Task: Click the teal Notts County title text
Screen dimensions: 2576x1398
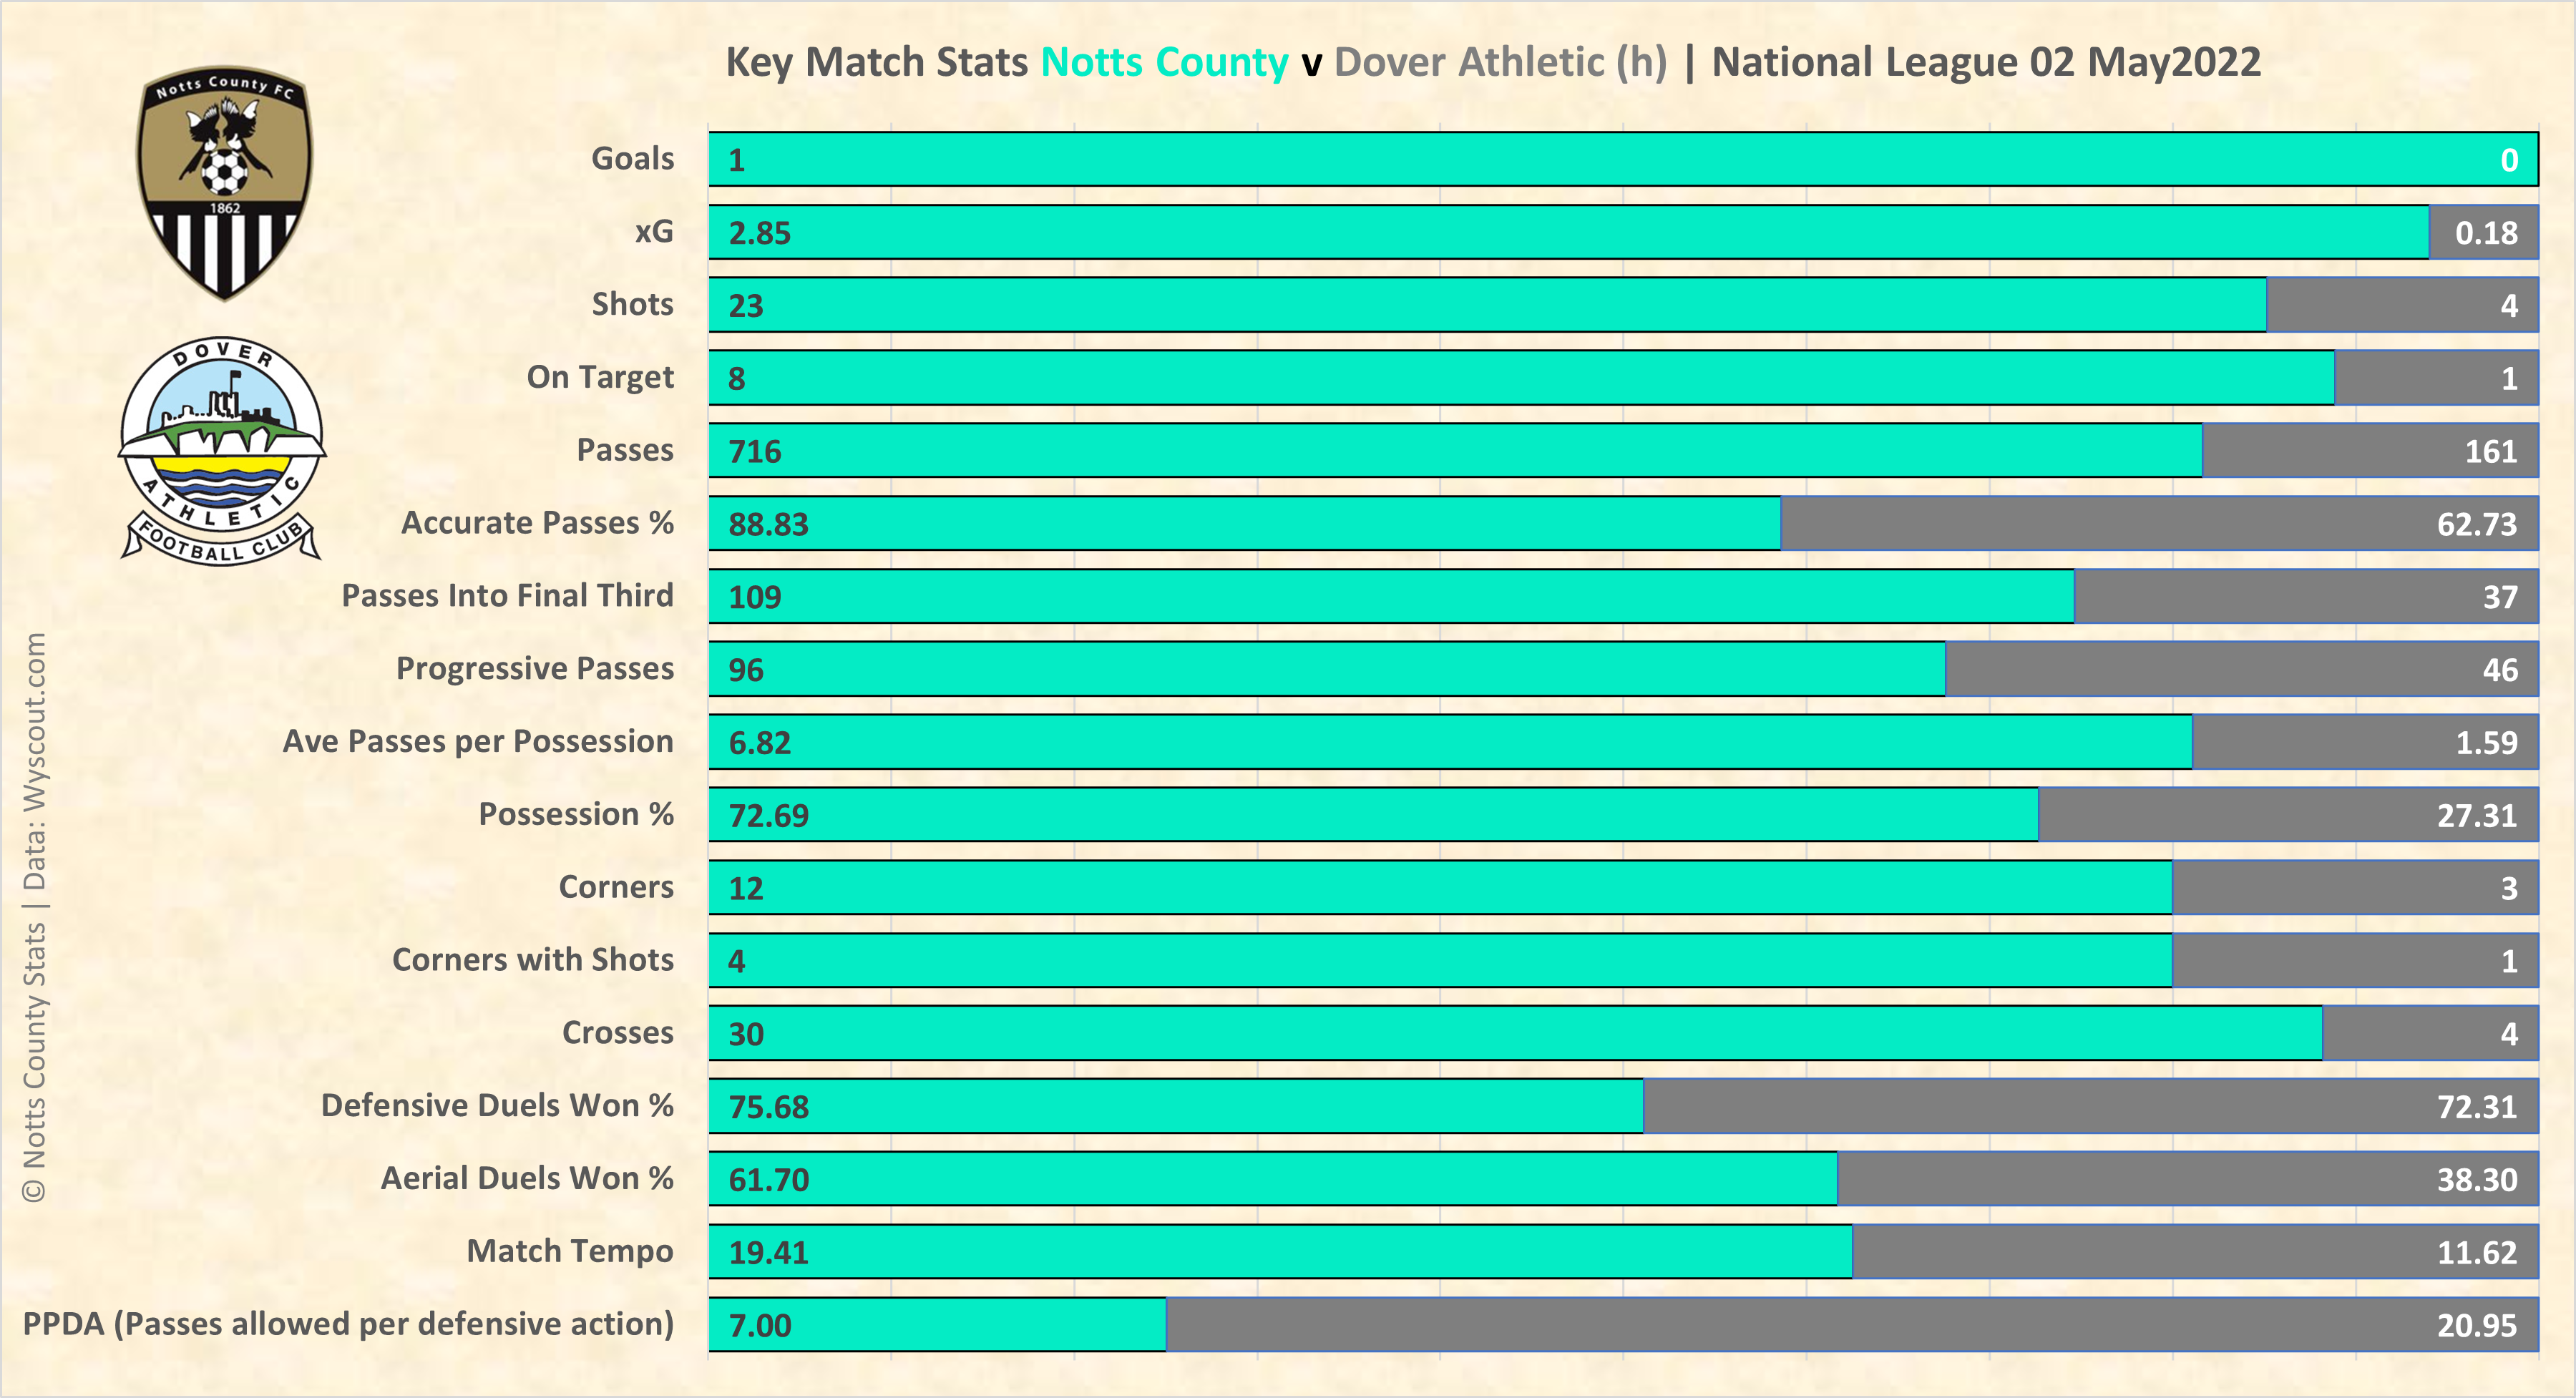Action: 1164,62
